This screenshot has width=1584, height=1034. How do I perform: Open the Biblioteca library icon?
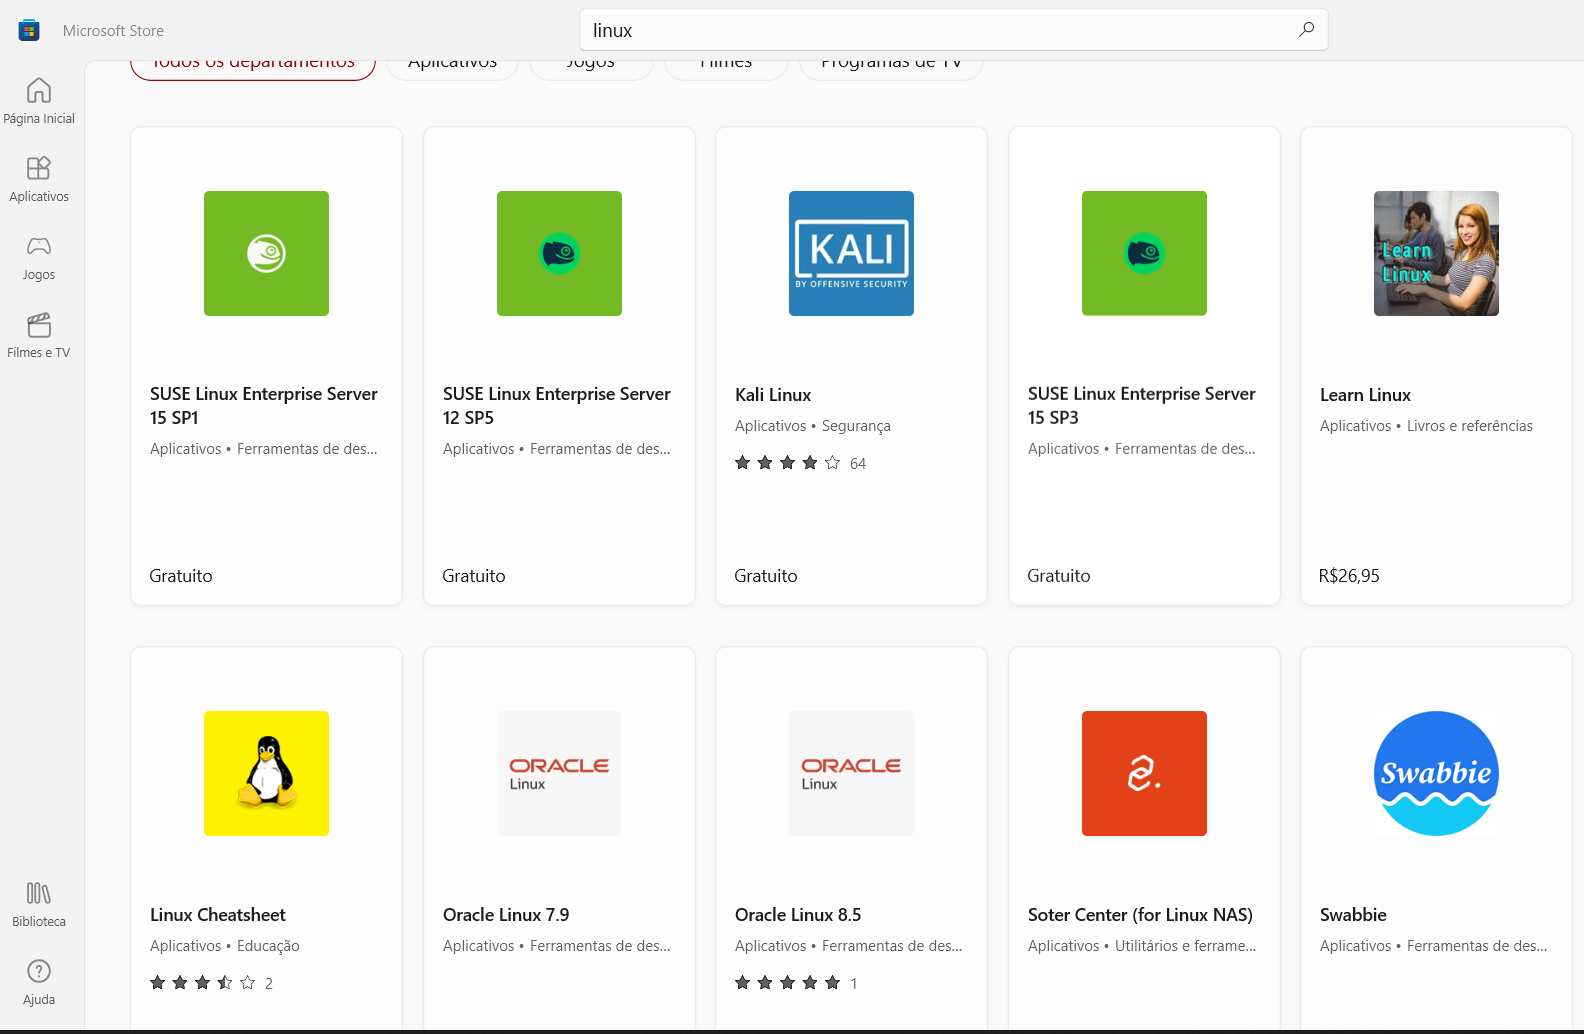39,893
